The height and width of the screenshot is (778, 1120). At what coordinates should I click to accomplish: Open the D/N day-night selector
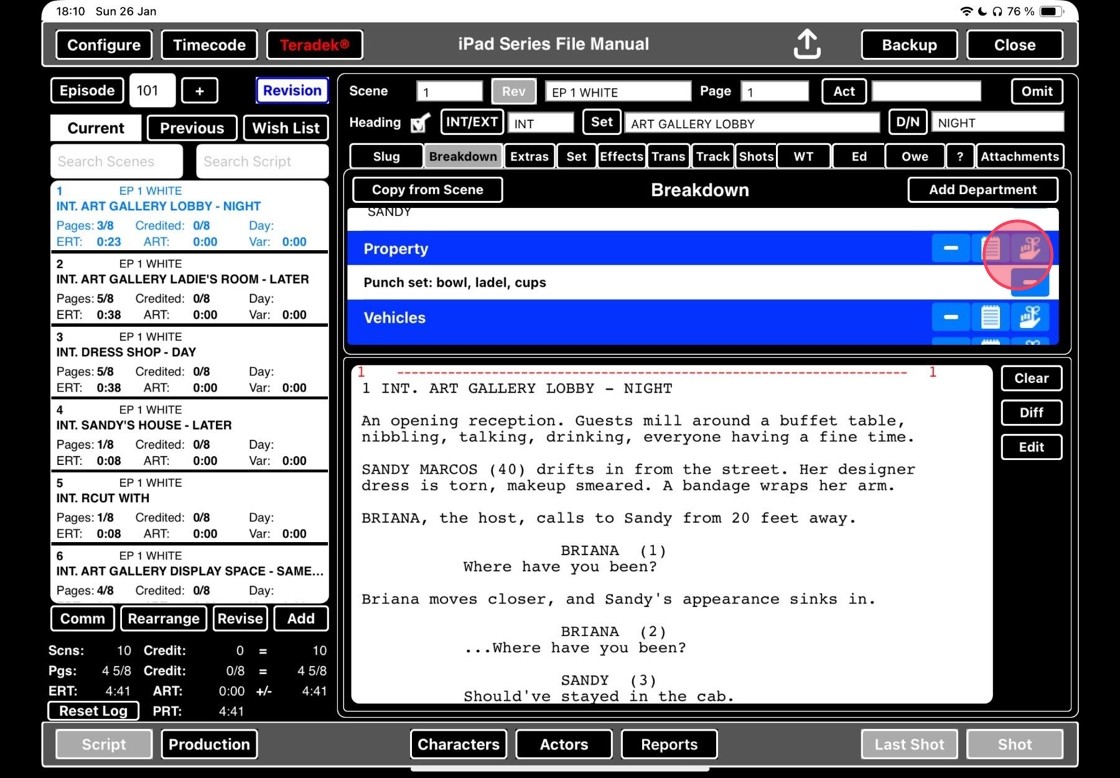[907, 122]
